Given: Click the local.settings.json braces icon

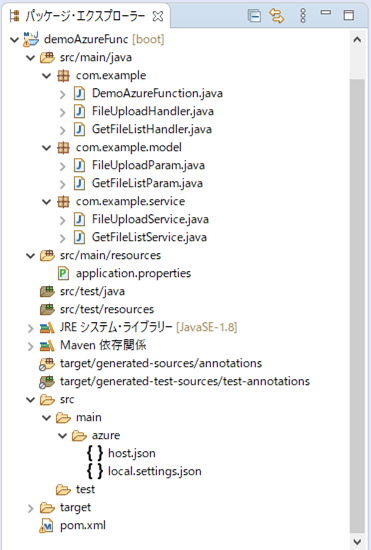Looking at the screenshot, I should coord(95,471).
